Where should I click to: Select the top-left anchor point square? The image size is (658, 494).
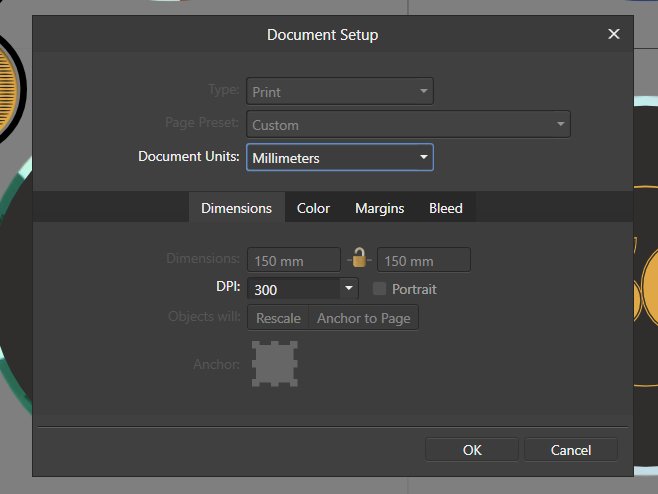(x=256, y=345)
